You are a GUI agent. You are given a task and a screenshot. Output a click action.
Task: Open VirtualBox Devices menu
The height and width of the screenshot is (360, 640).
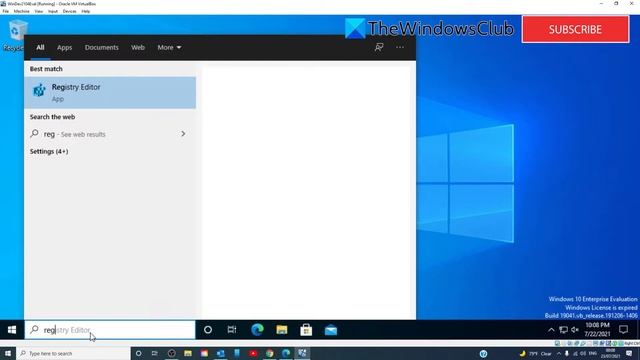click(69, 11)
